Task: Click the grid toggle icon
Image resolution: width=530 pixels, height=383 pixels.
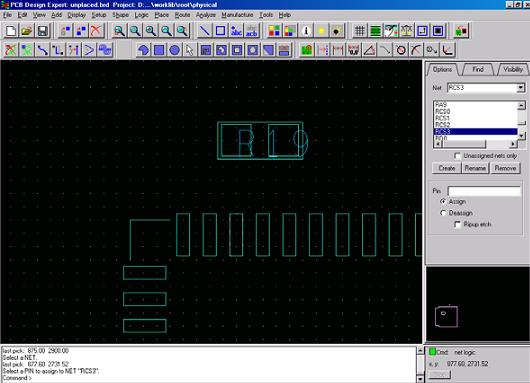Action: point(359,31)
